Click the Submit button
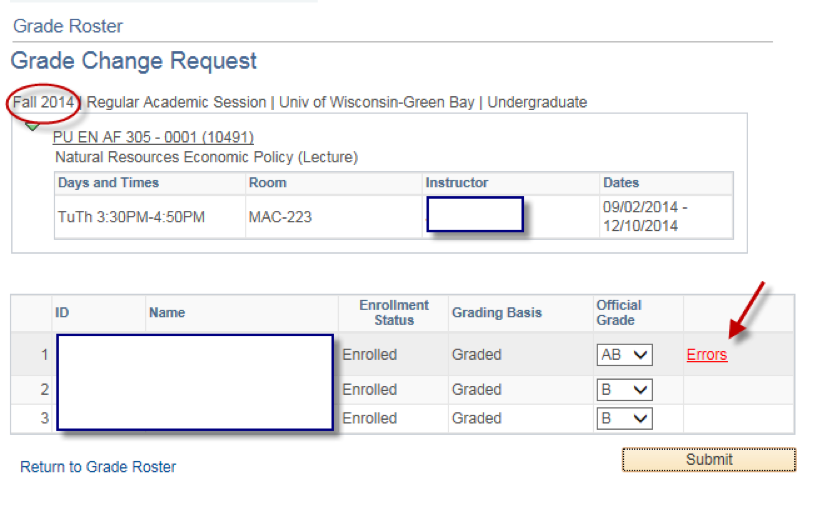 click(709, 459)
